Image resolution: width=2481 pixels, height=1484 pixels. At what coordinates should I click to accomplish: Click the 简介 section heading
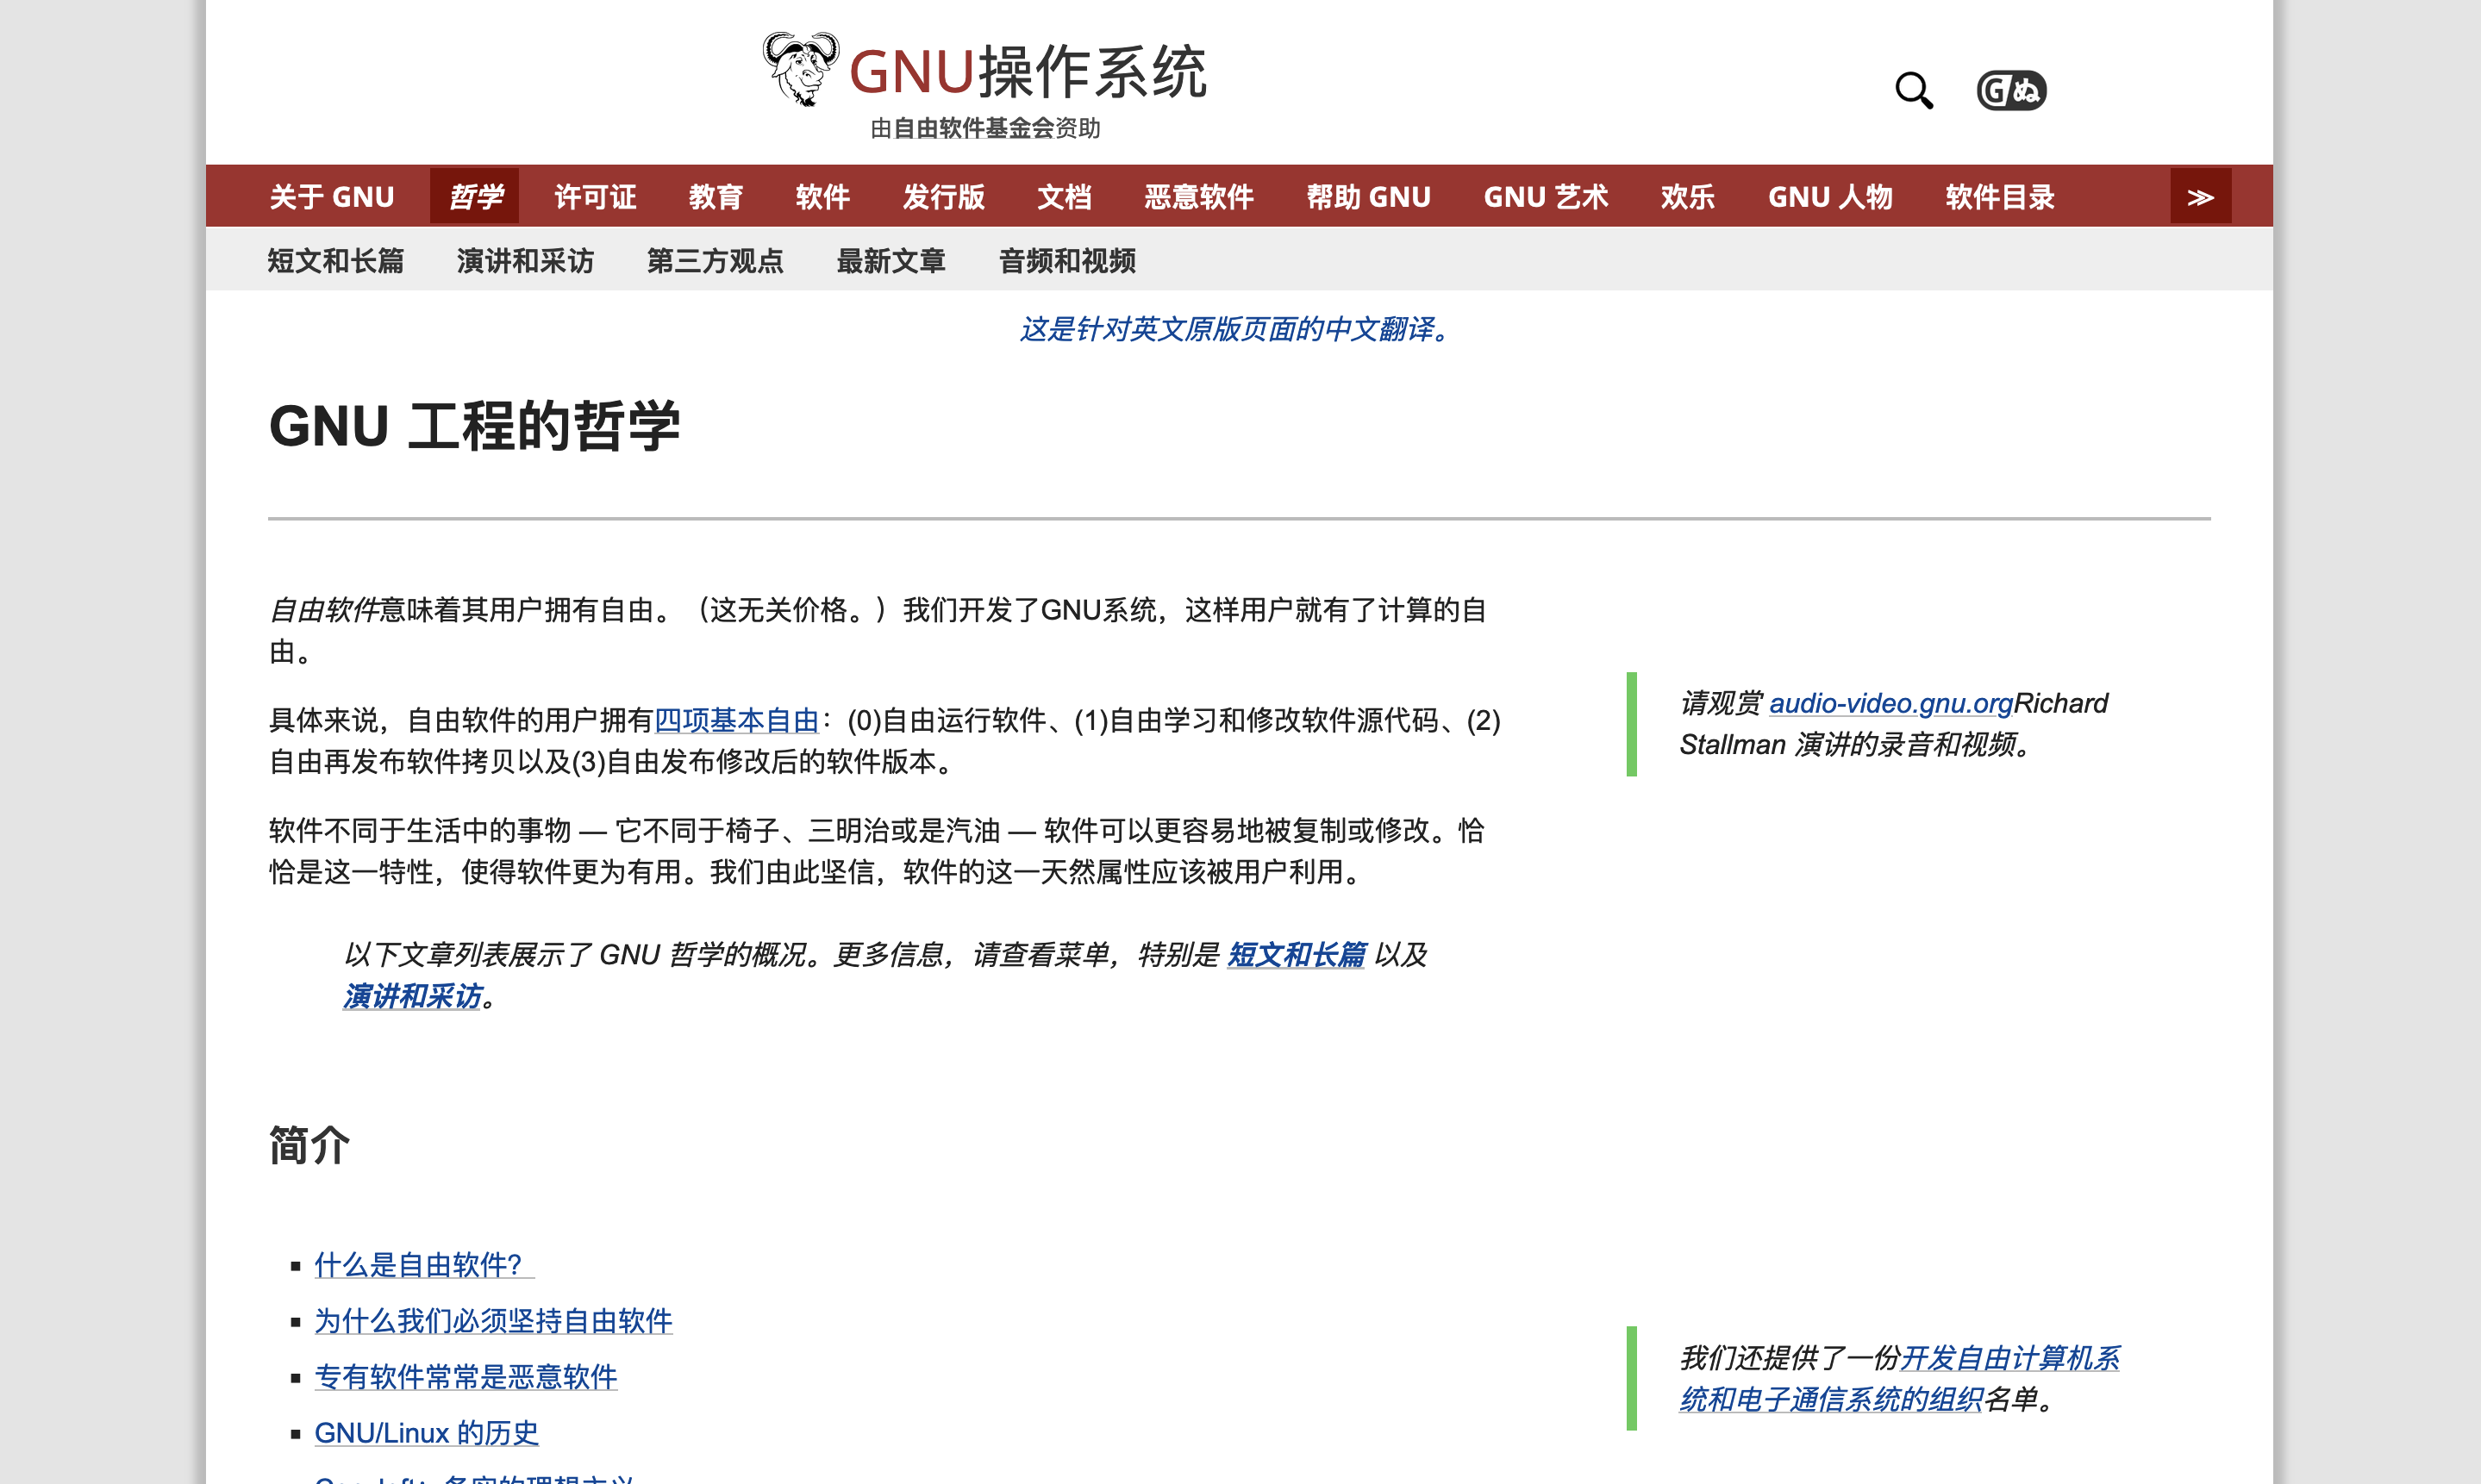(309, 1145)
